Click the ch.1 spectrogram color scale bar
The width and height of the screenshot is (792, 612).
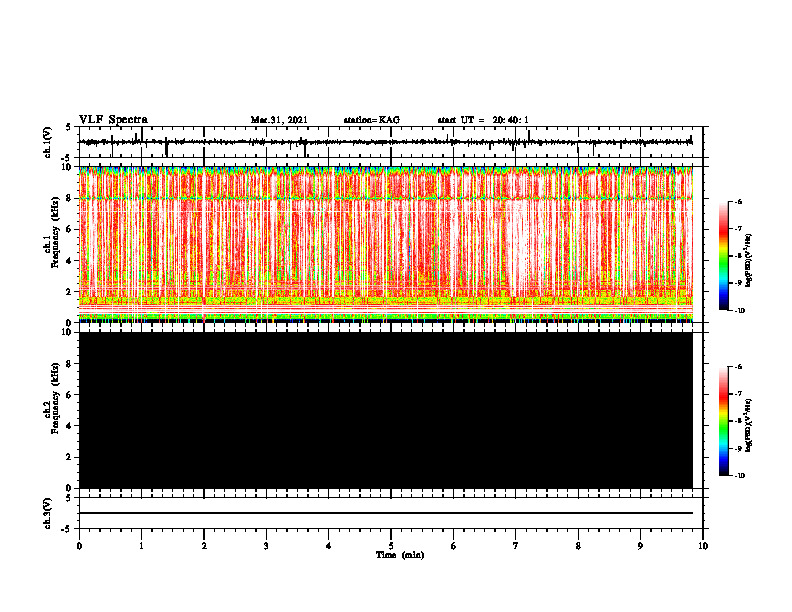[x=724, y=256]
